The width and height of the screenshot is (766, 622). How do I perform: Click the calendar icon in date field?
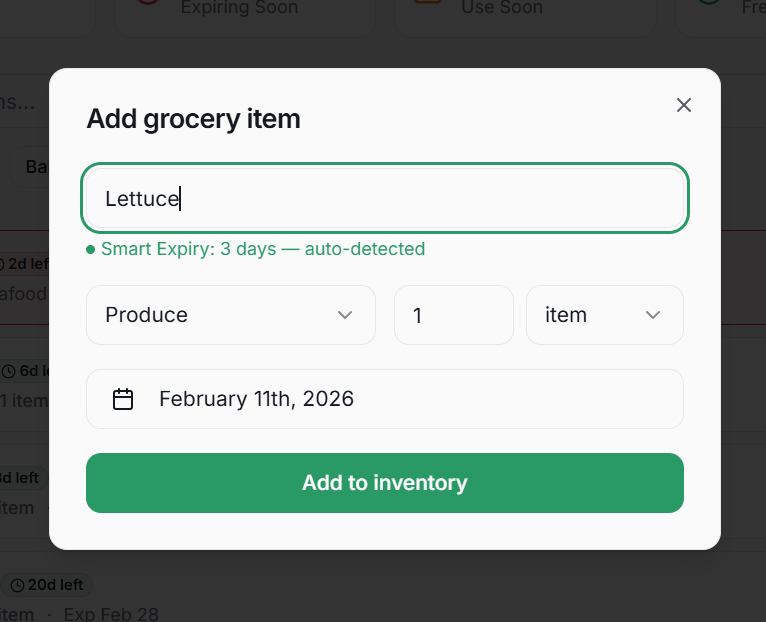pos(123,399)
